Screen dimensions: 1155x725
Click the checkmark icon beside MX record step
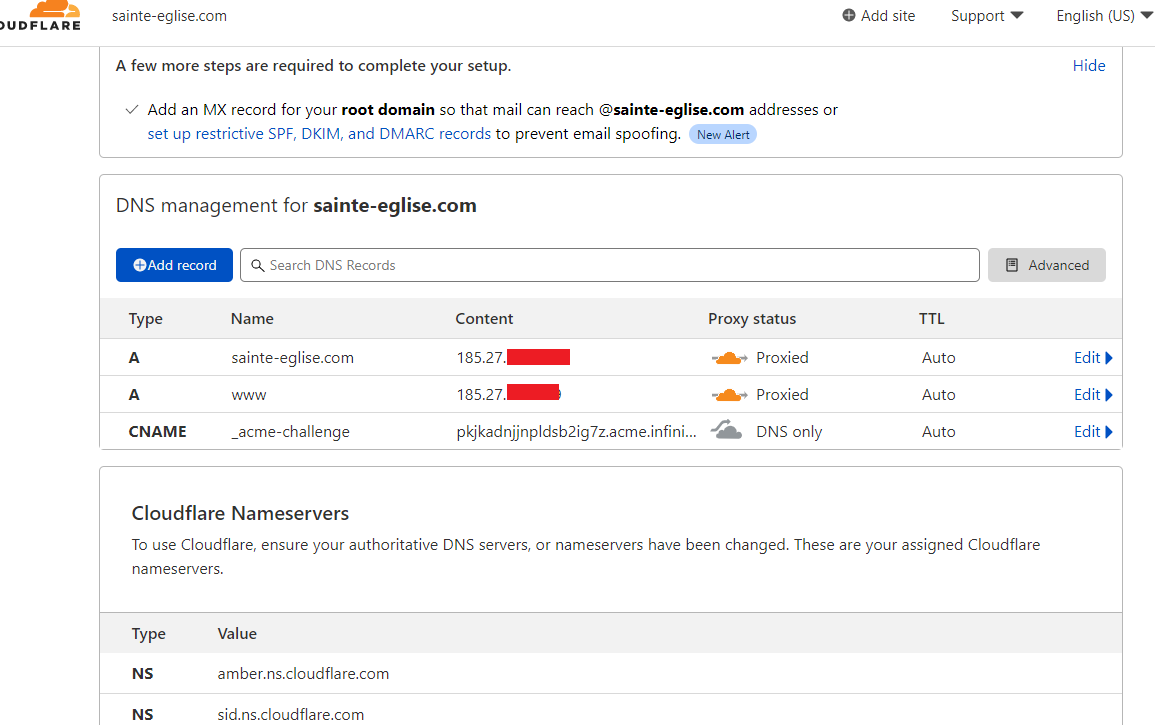tap(132, 110)
